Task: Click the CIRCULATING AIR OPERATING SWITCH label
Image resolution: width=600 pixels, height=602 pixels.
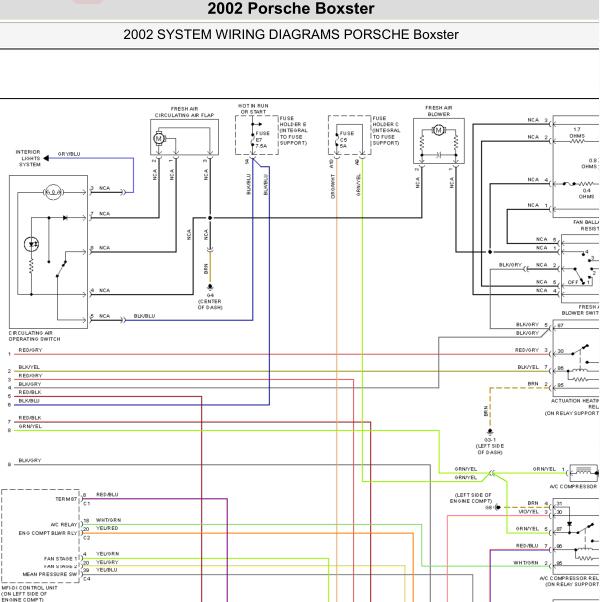Action: [35, 336]
